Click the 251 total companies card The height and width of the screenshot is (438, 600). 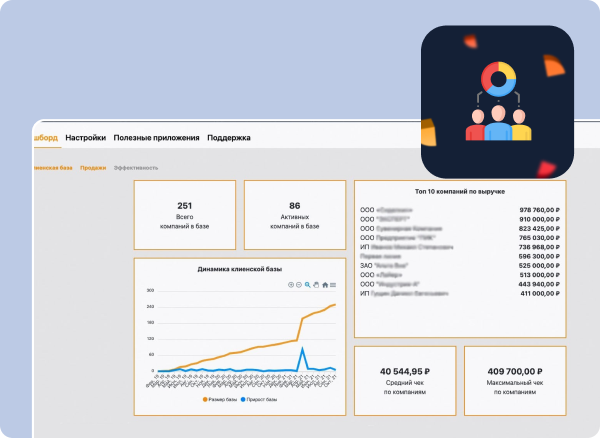tap(184, 215)
